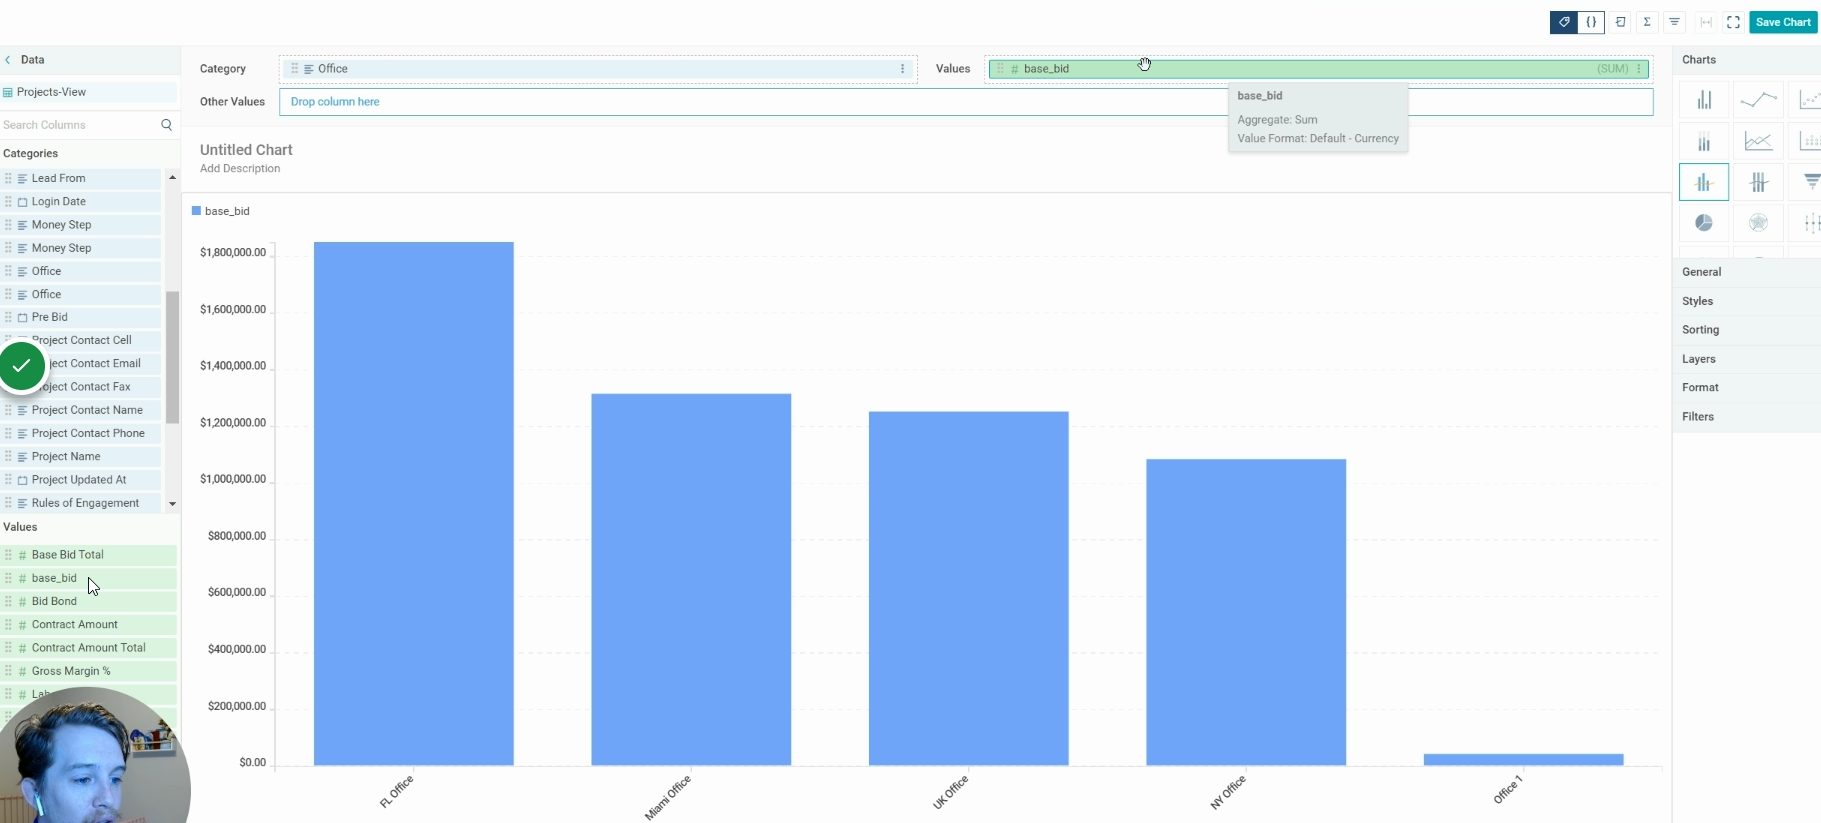This screenshot has height=823, width=1821.
Task: Click the Other Values drop column field
Action: [966, 102]
